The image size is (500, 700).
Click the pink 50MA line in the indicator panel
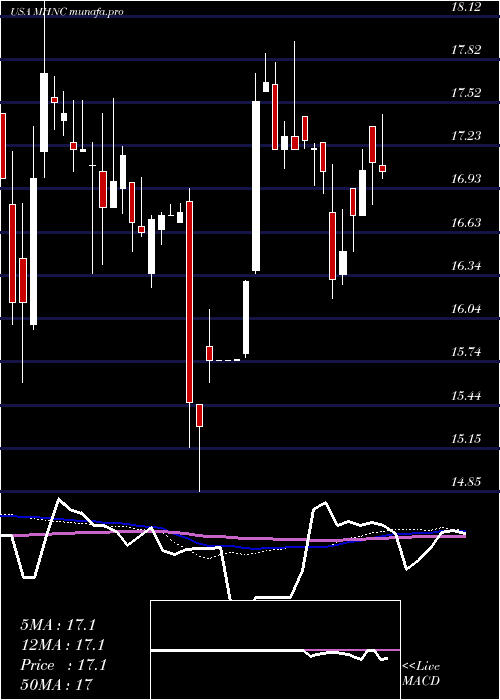(232, 537)
